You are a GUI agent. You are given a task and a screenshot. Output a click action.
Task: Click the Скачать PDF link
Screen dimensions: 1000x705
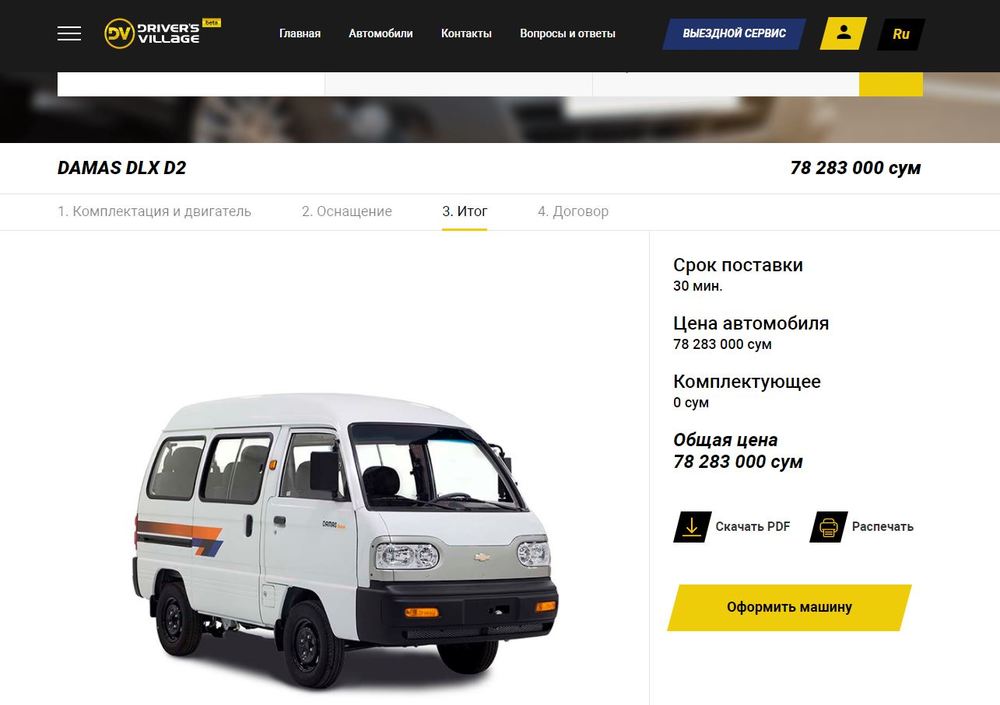tap(753, 526)
